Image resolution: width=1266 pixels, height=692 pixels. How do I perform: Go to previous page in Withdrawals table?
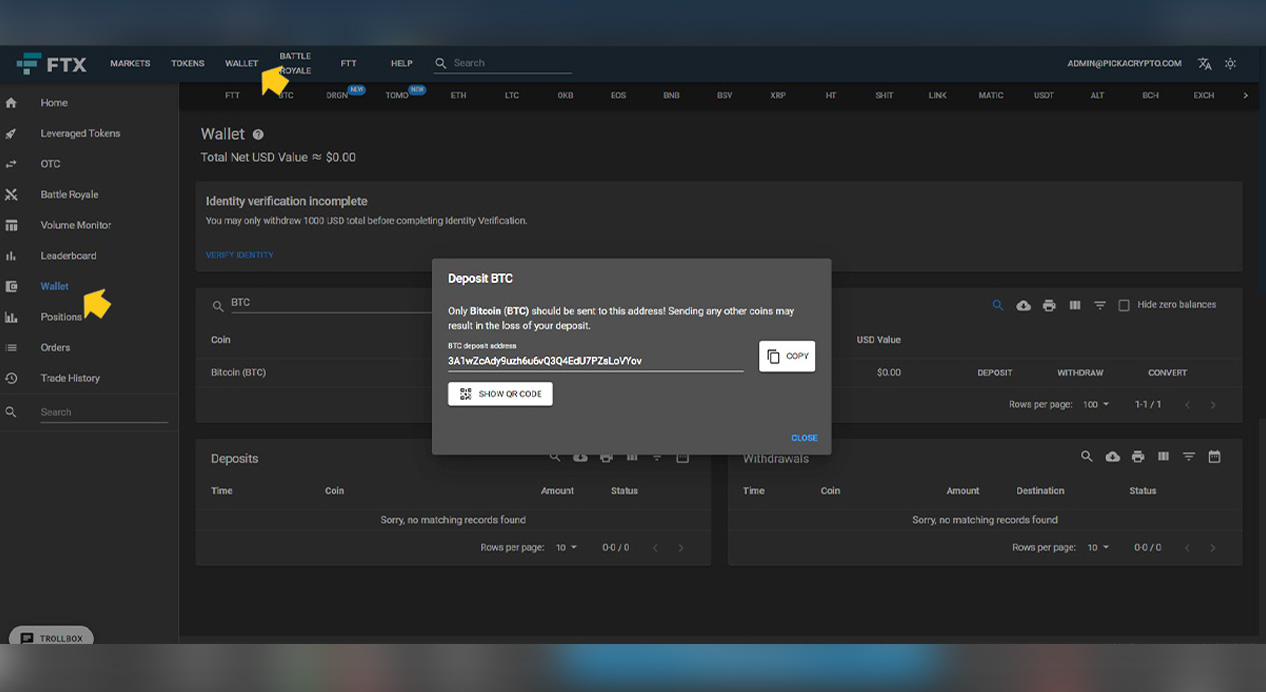click(1187, 548)
